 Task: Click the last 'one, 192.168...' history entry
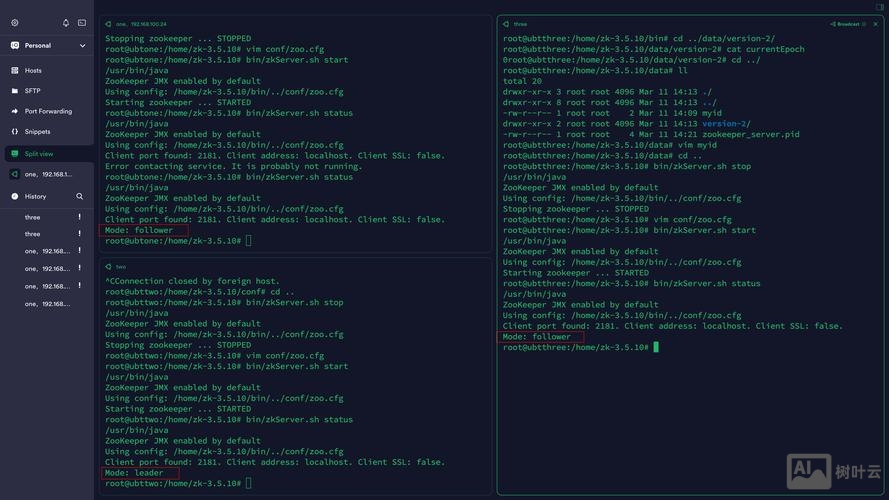(47, 303)
